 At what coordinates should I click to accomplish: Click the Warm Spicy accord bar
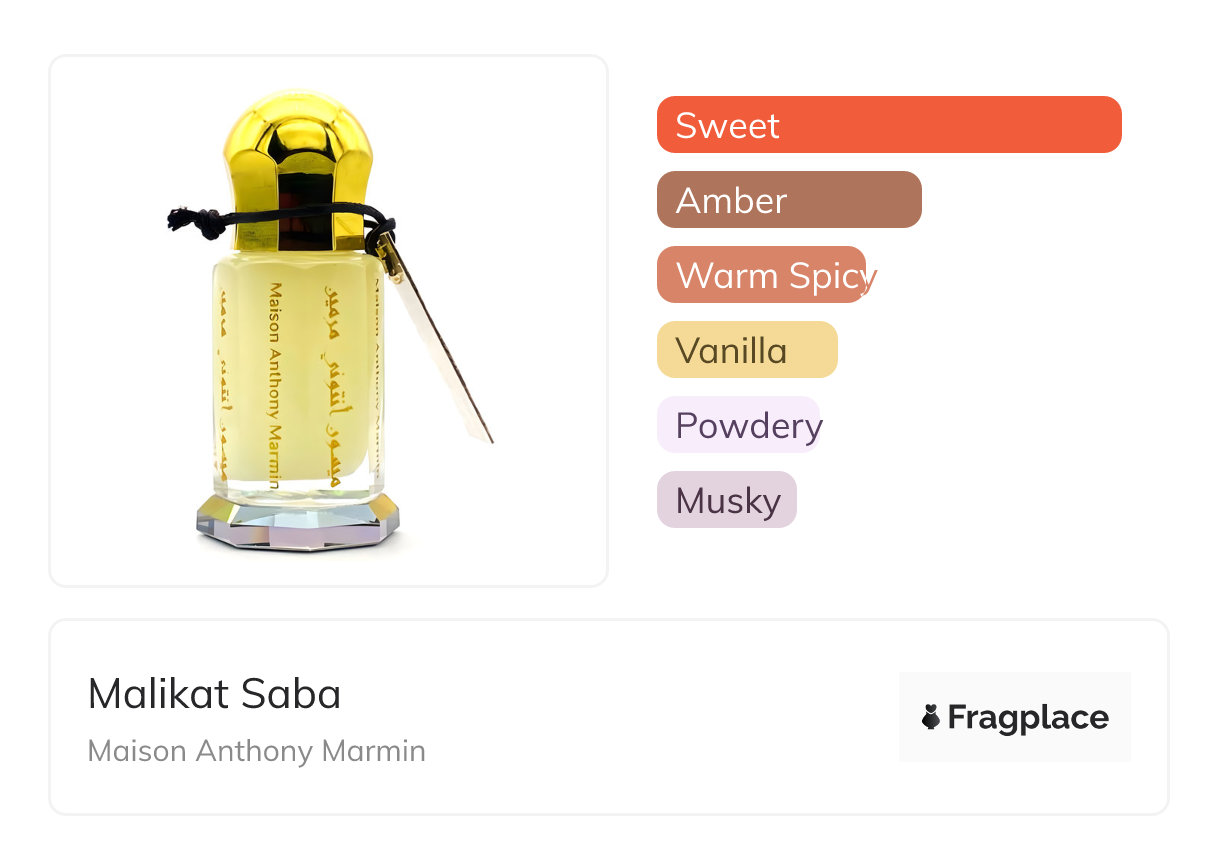(x=761, y=275)
